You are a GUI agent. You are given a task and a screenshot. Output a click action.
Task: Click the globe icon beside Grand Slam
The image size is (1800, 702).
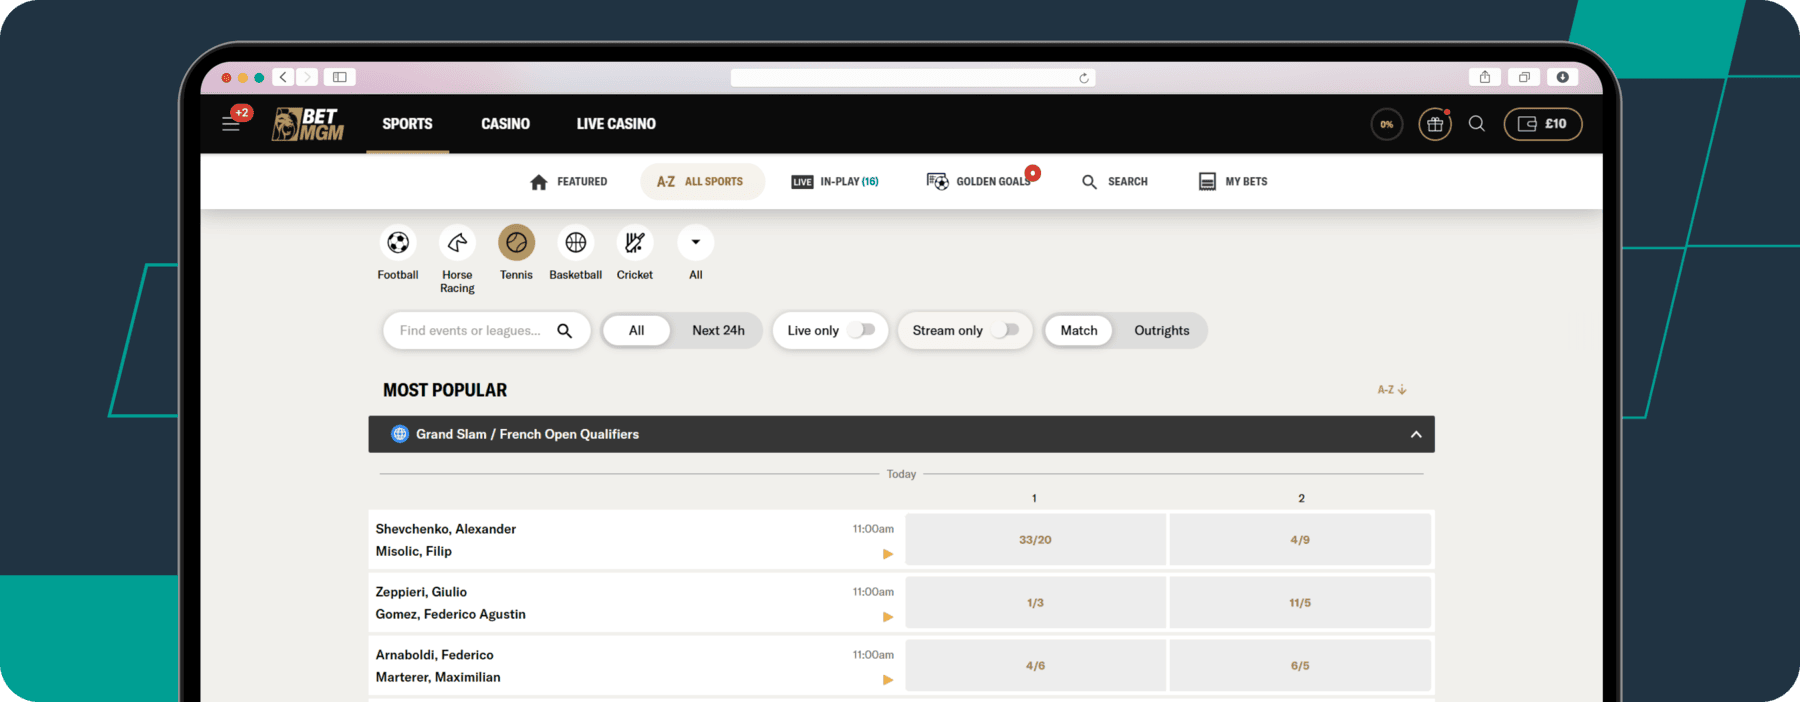click(x=400, y=434)
